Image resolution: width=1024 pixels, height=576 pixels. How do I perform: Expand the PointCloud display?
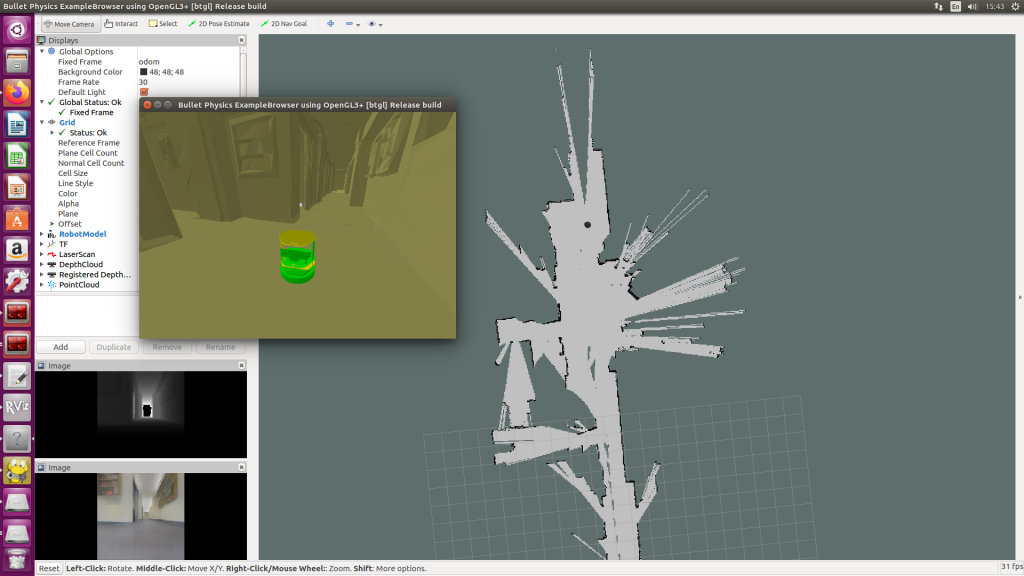tap(42, 285)
